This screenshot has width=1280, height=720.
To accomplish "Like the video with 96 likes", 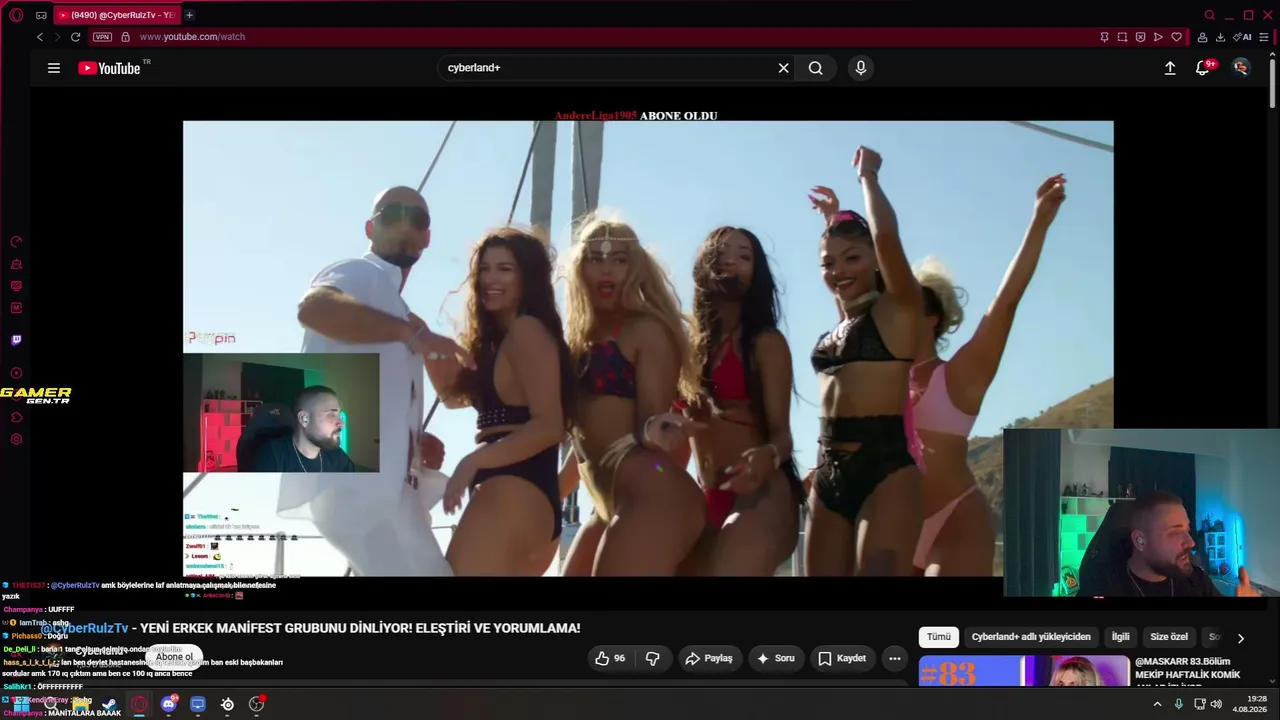I will (610, 658).
